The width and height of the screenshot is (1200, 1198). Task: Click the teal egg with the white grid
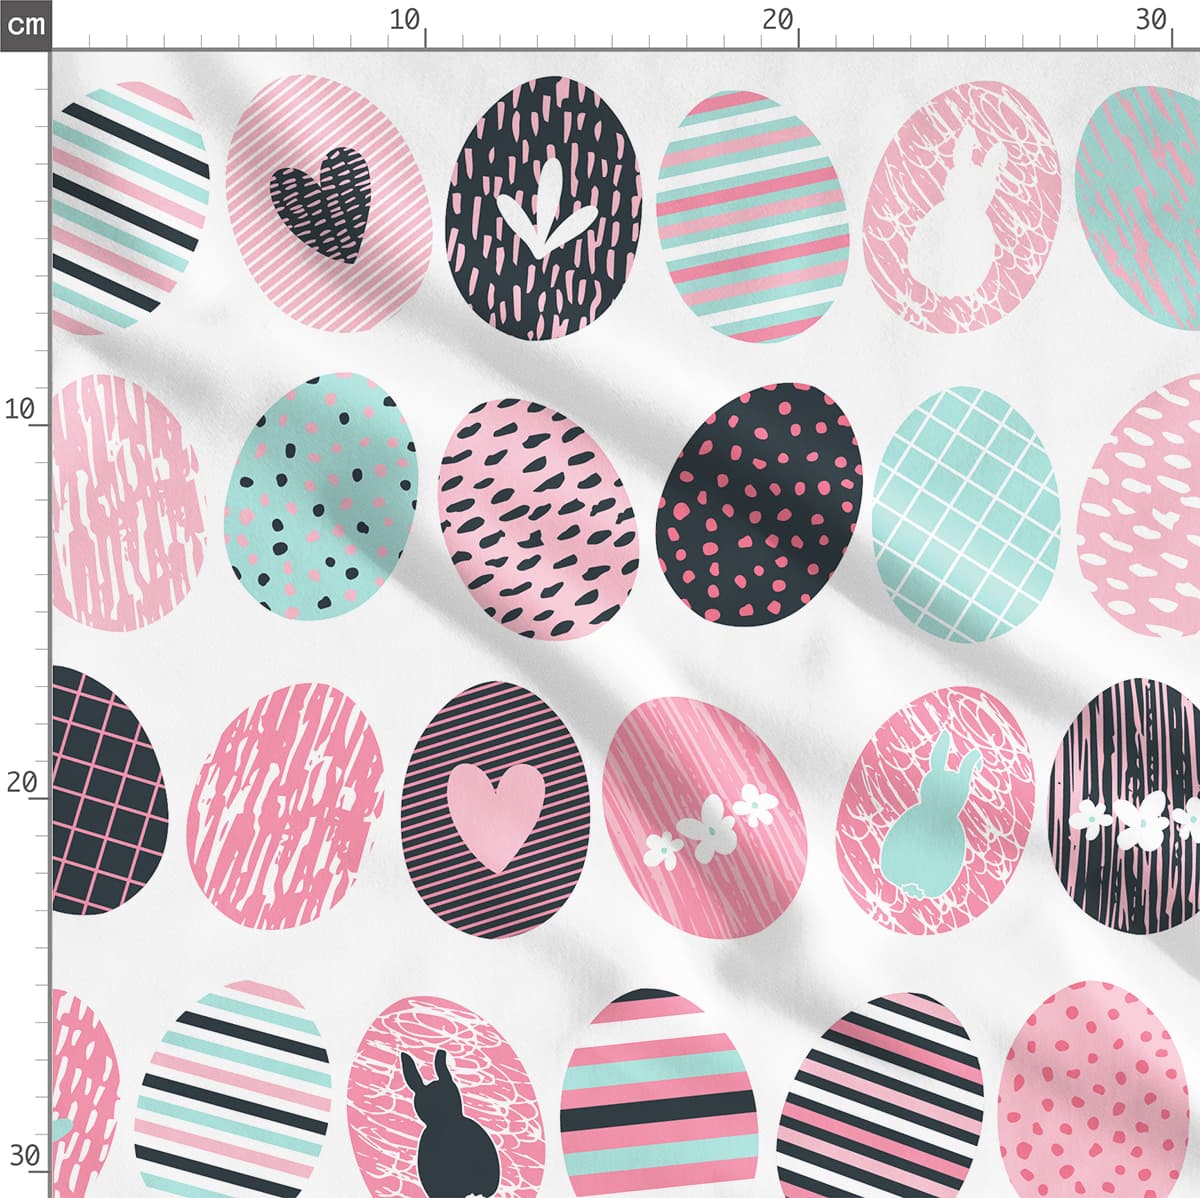(966, 513)
